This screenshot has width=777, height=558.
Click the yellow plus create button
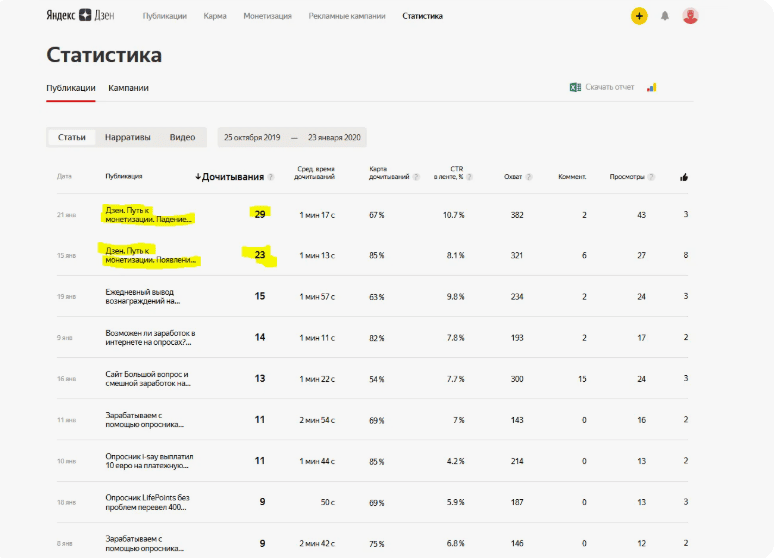point(639,16)
